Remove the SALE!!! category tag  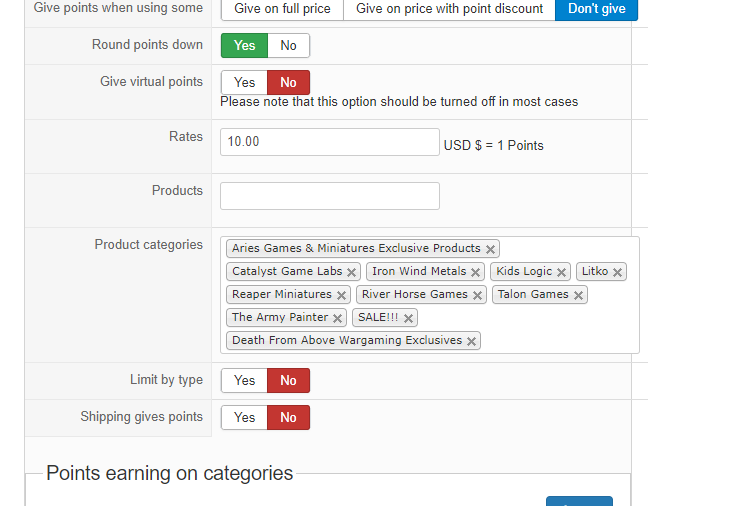point(409,318)
